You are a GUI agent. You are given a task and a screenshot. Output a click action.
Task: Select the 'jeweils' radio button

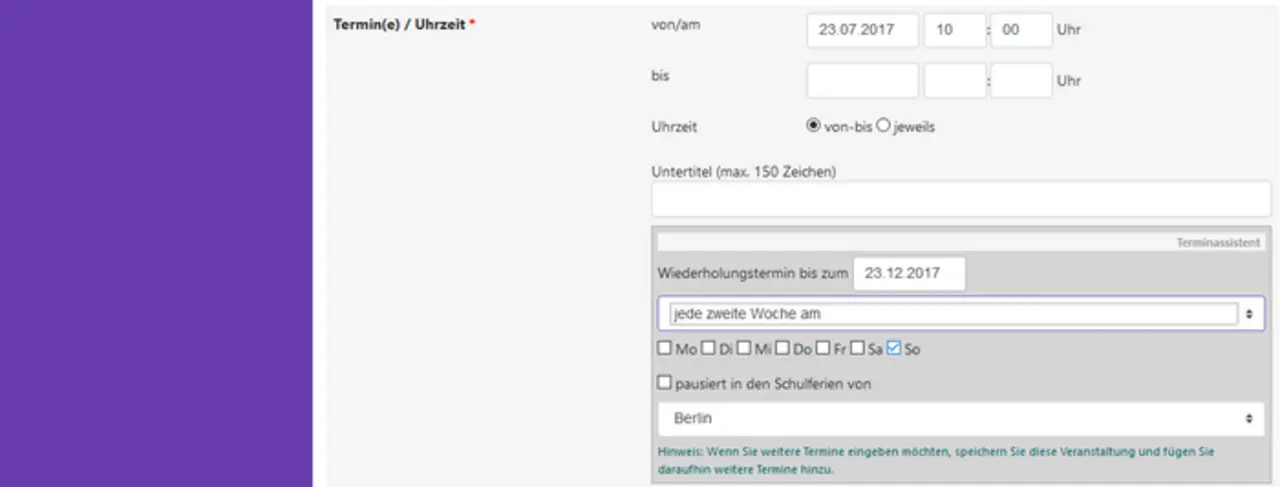pos(883,127)
